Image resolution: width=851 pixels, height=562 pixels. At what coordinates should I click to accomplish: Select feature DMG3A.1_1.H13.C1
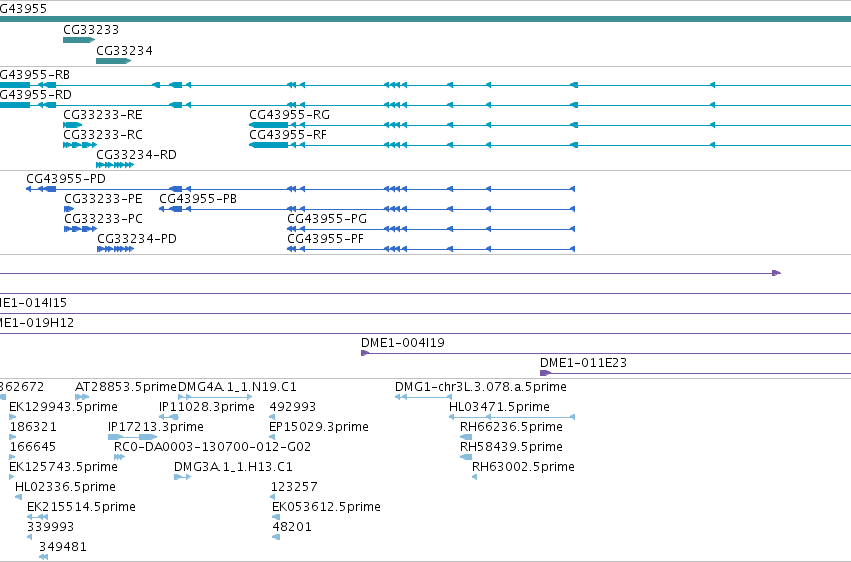coord(233,468)
